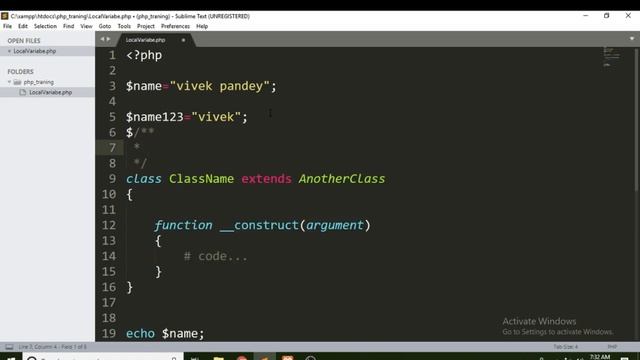
Task: Open the File menu
Action: coord(7,26)
